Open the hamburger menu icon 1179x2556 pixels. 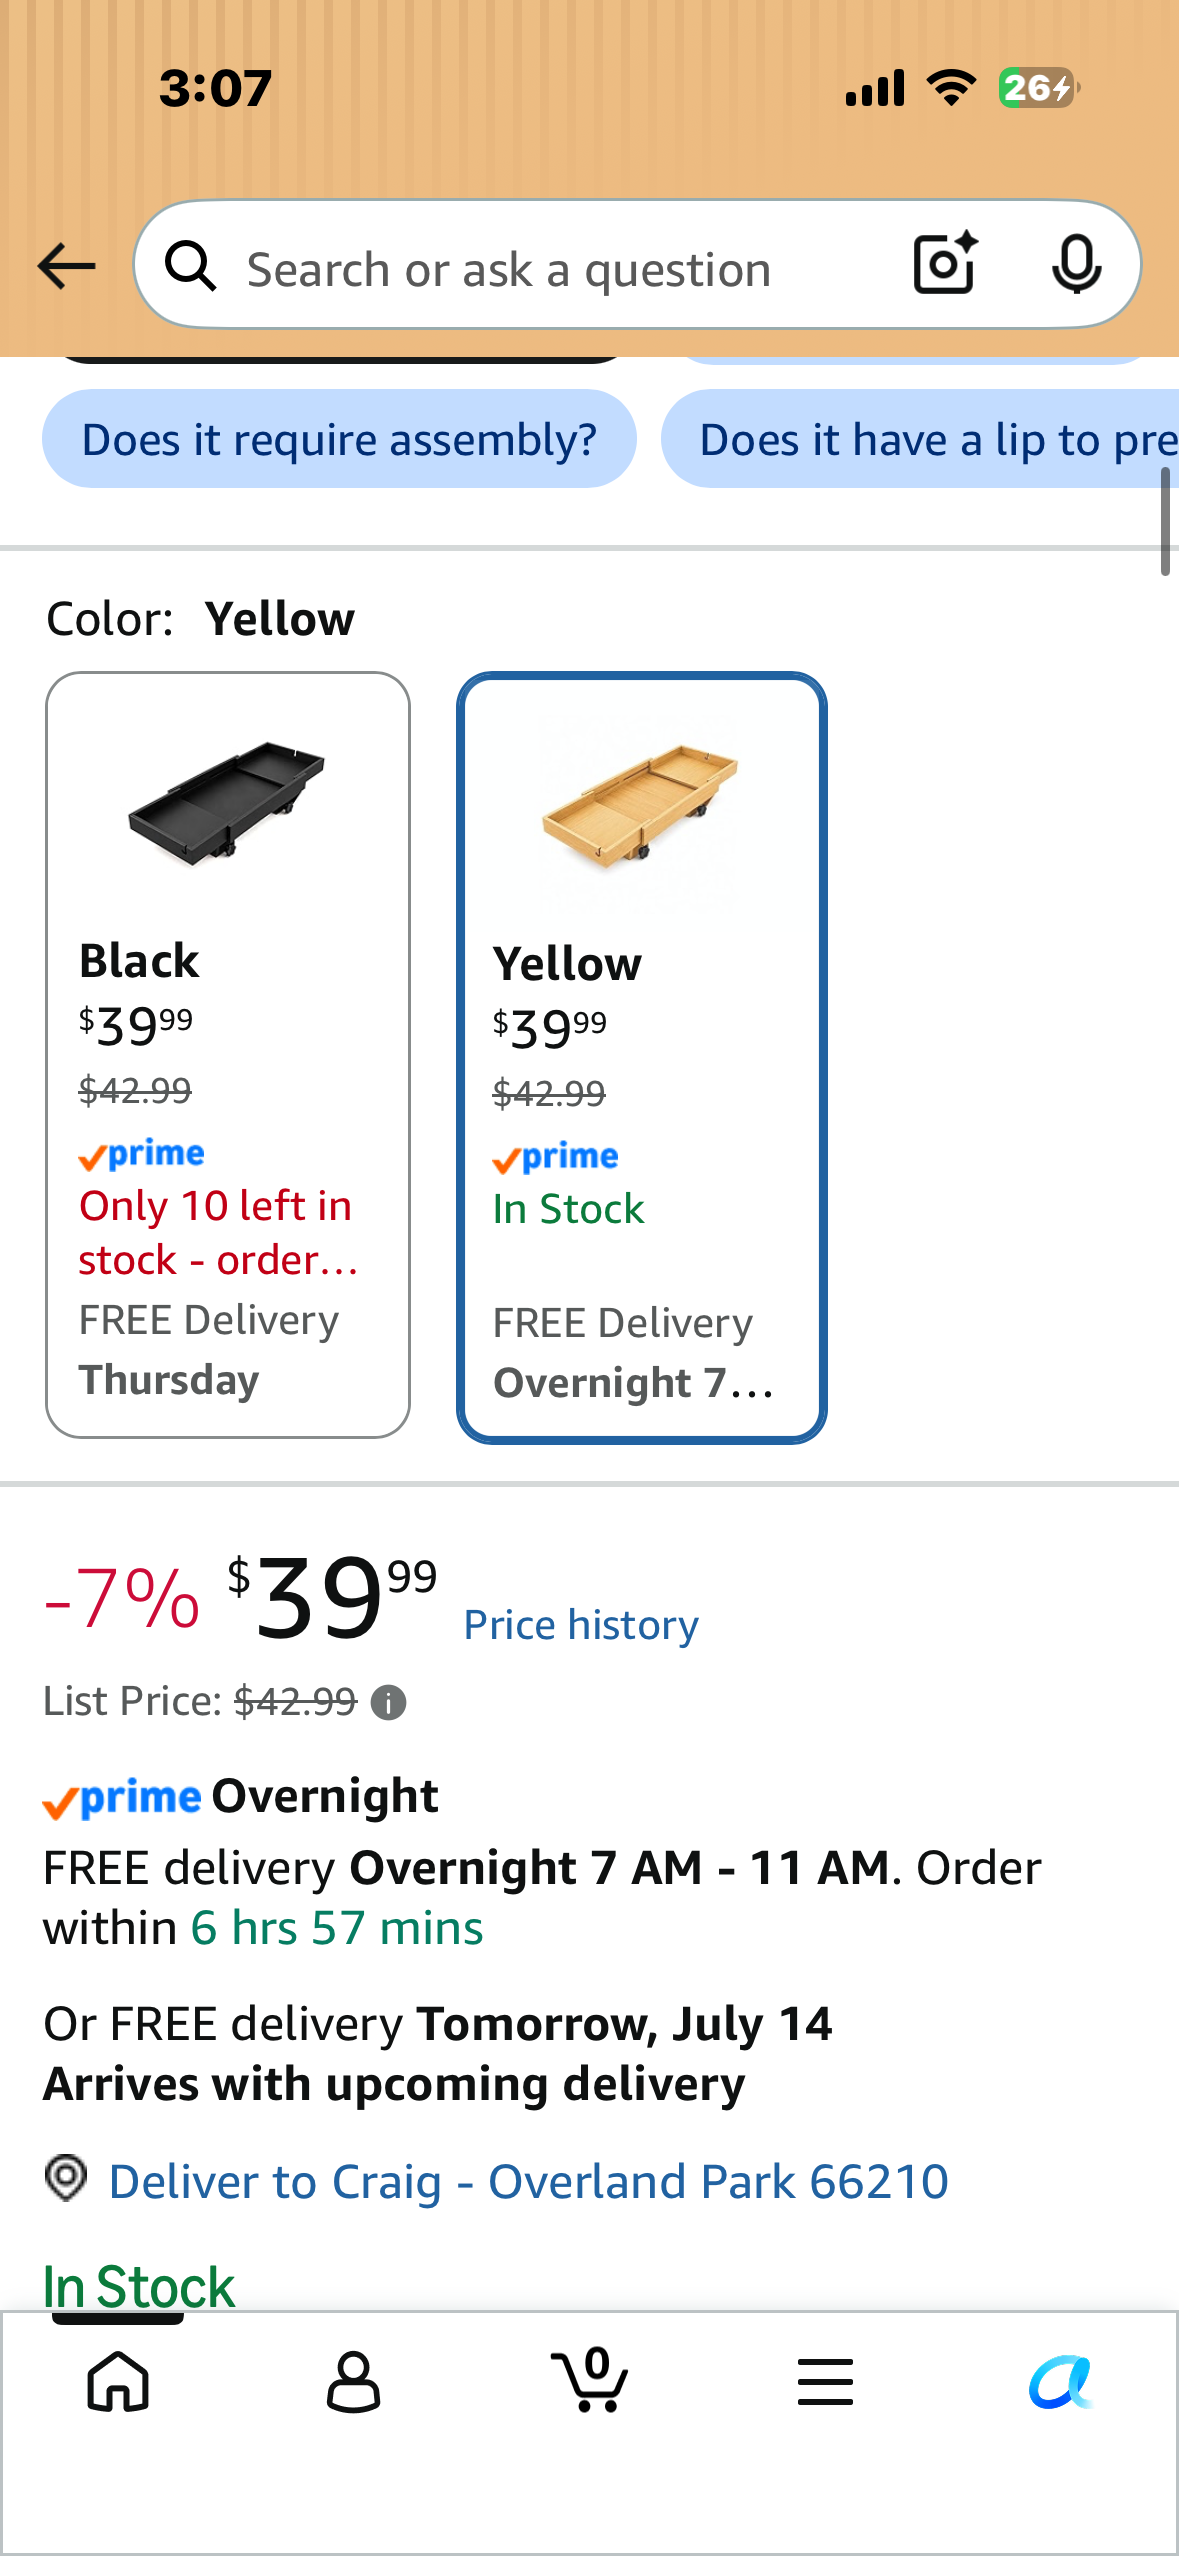point(825,2381)
